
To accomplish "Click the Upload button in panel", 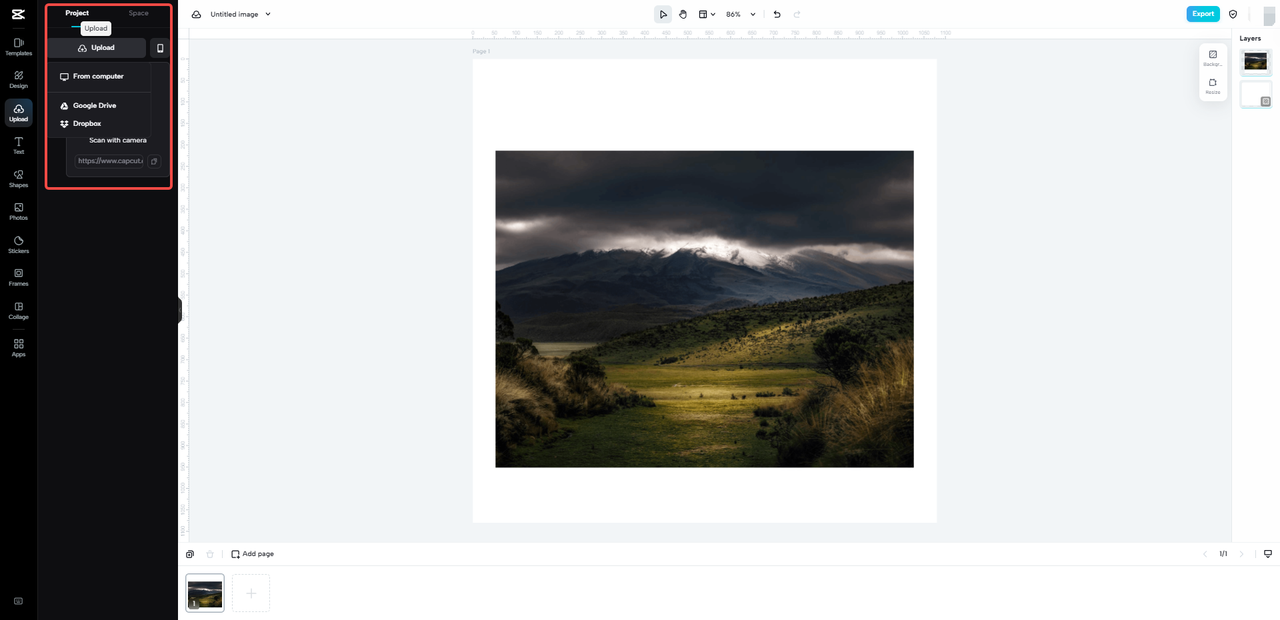I will 96,48.
